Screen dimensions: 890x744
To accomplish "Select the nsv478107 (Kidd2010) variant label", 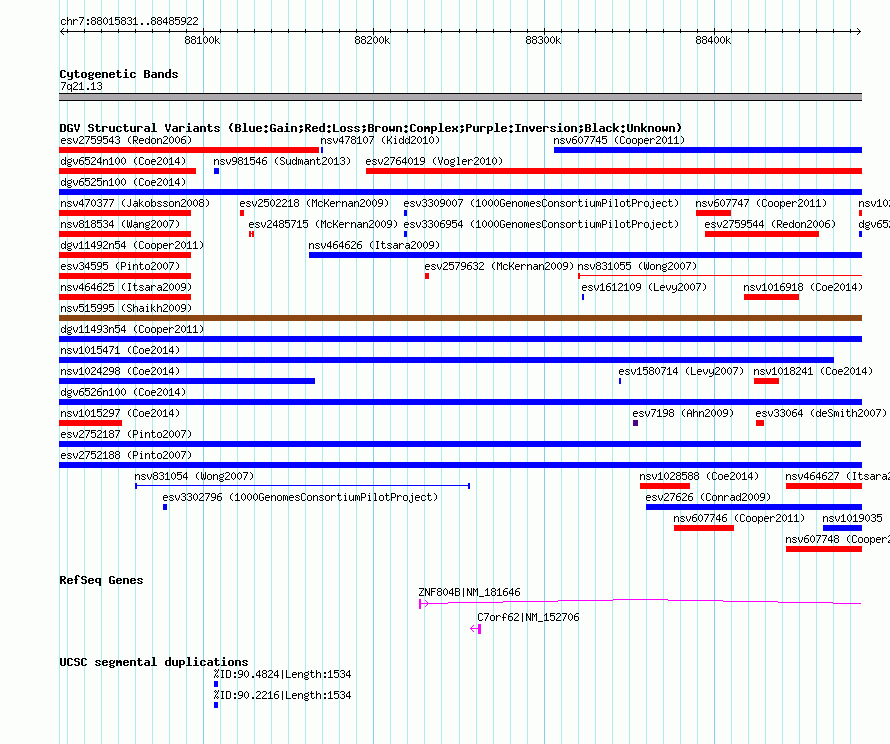I will click(x=380, y=140).
